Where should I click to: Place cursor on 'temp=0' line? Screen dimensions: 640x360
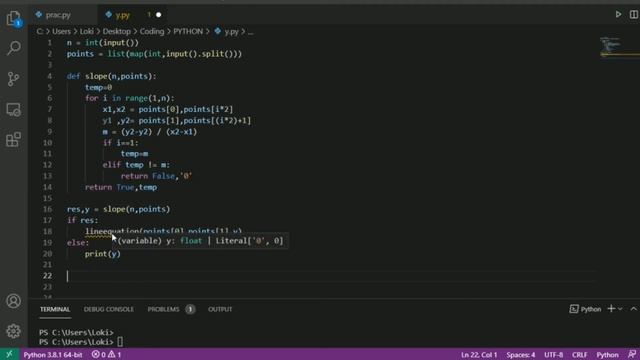[x=98, y=87]
